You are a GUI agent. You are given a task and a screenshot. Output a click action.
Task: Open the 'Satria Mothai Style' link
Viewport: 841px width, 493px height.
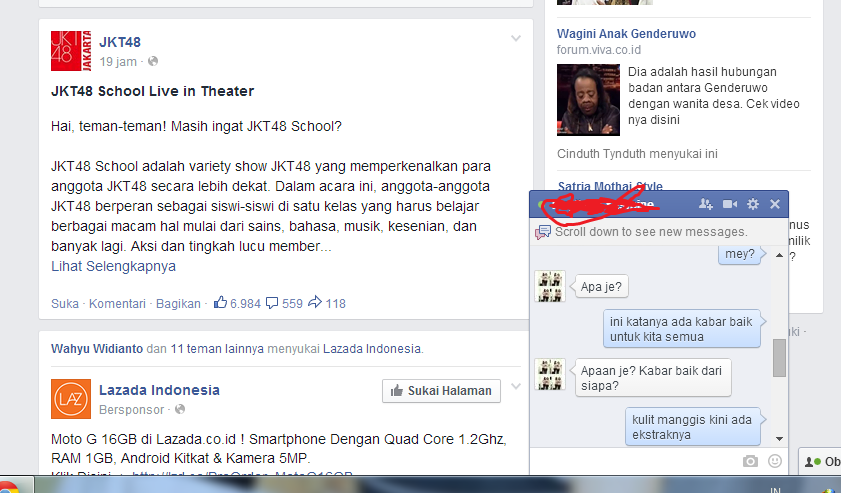[x=610, y=186]
